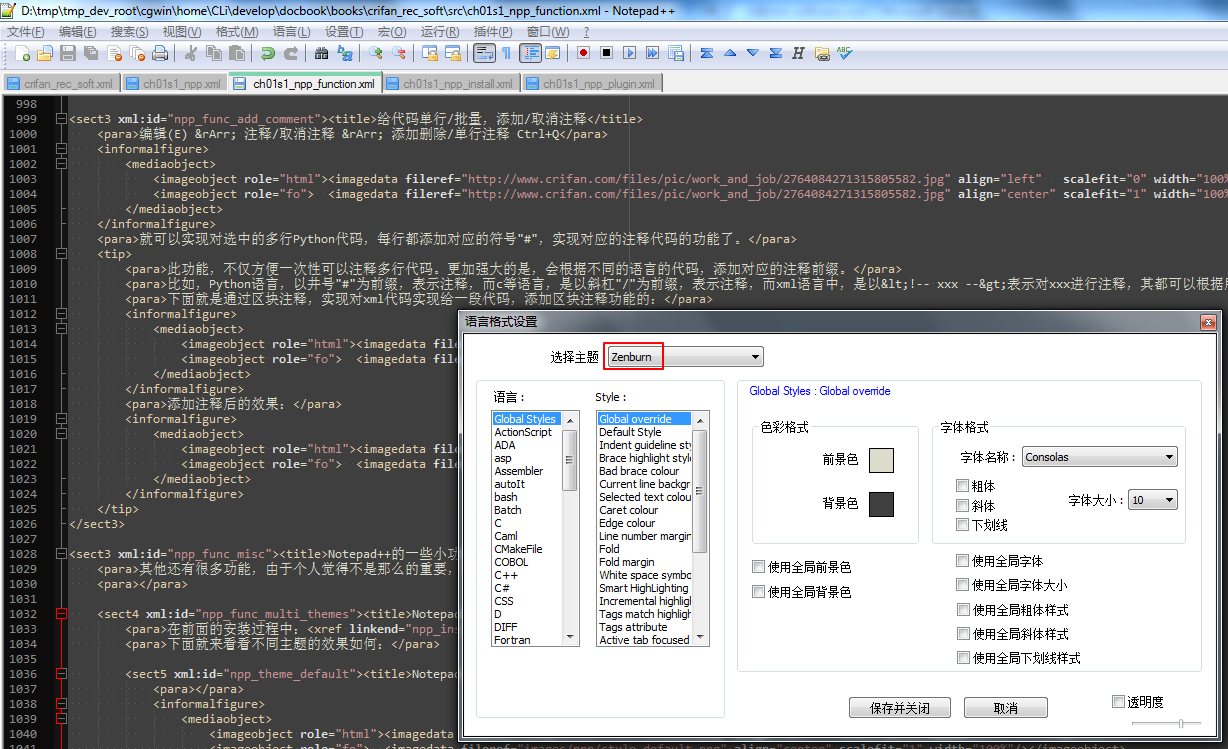Click the 保存并关闭 button
The width and height of the screenshot is (1228, 749).
[899, 708]
